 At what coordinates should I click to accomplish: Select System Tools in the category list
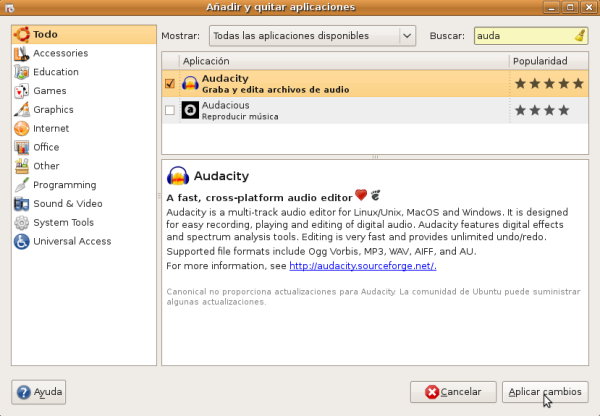coord(63,223)
